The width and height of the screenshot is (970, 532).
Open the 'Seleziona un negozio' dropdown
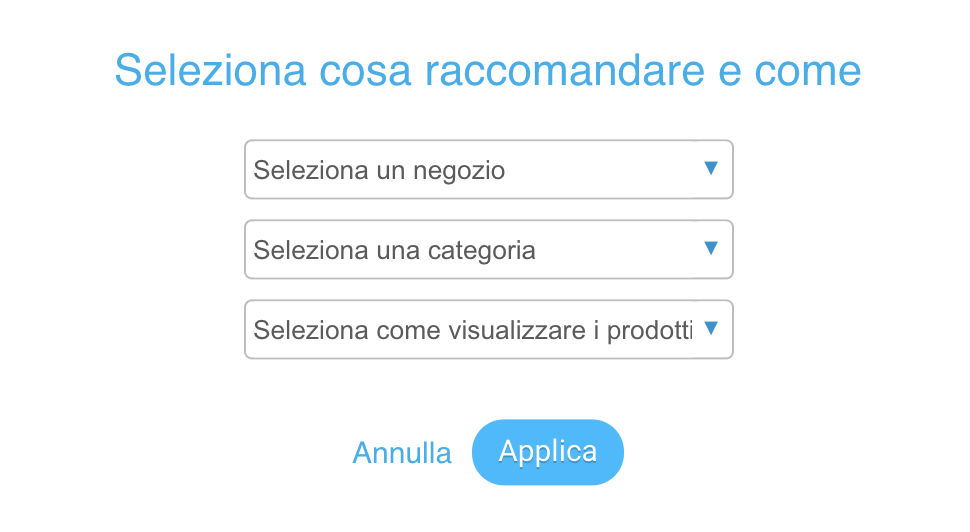489,169
